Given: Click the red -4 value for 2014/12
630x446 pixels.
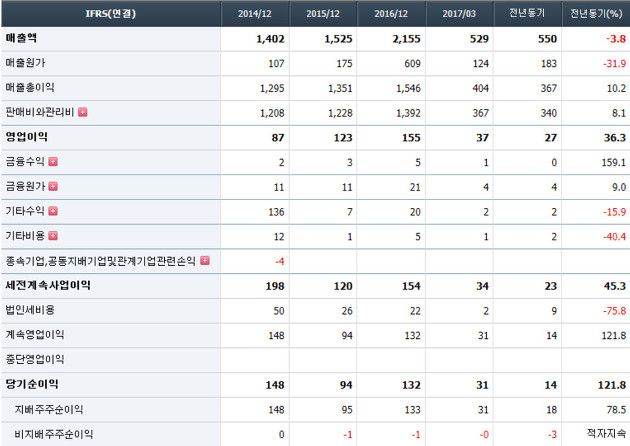Looking at the screenshot, I should 280,262.
